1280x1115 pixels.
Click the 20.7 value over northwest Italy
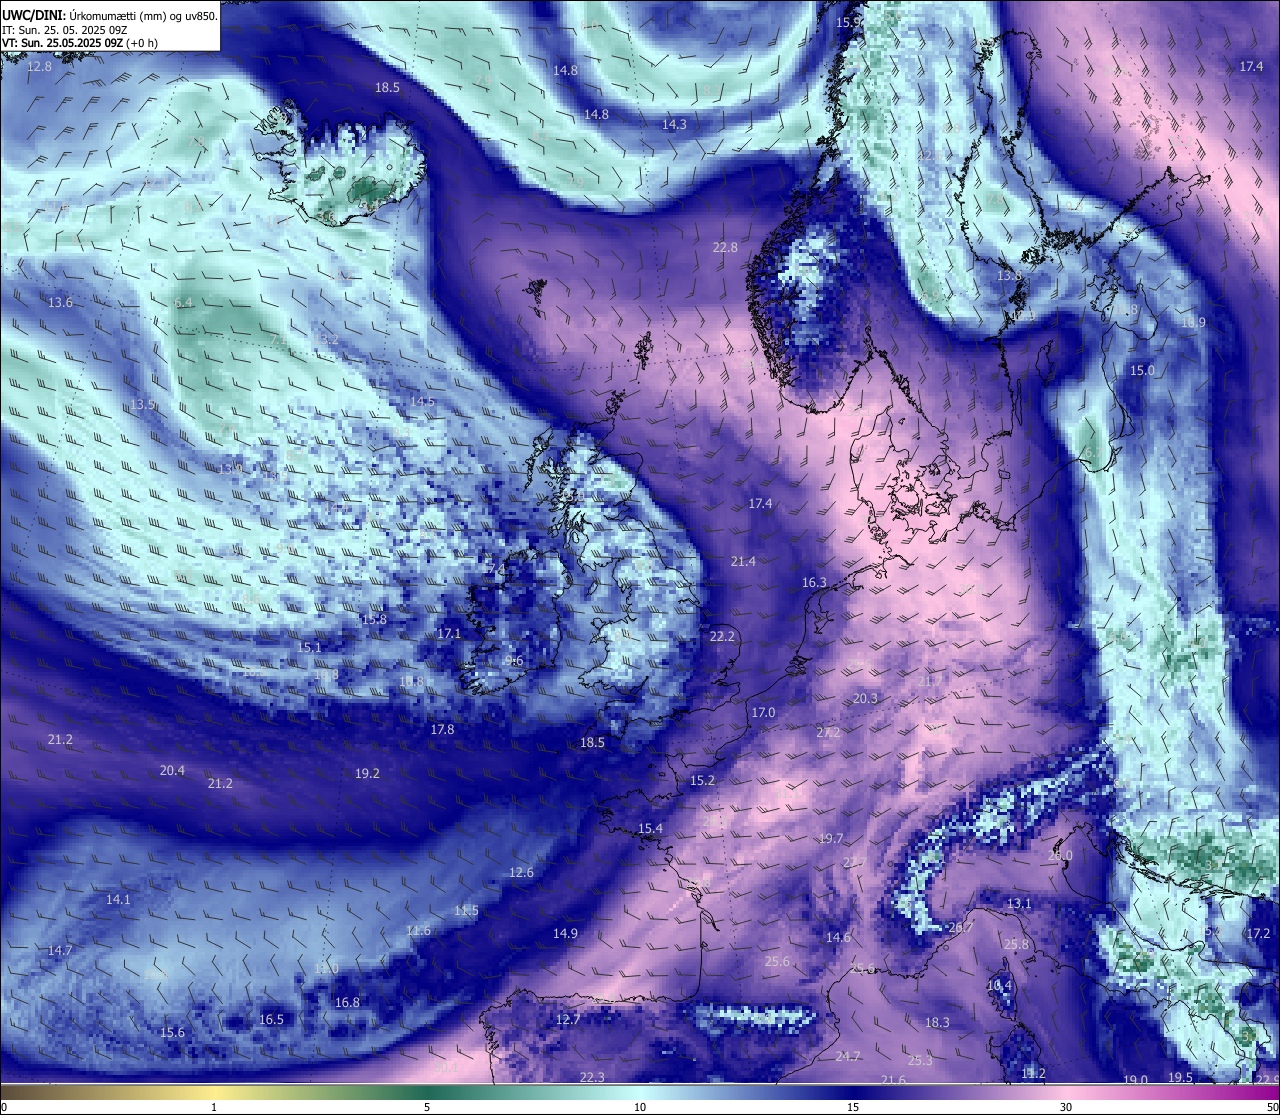[x=960, y=928]
